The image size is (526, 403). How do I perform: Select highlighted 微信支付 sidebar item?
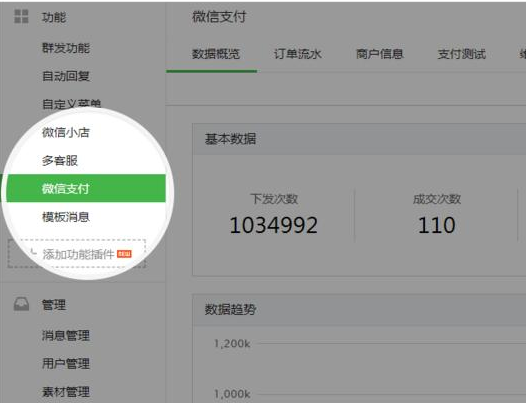point(86,188)
